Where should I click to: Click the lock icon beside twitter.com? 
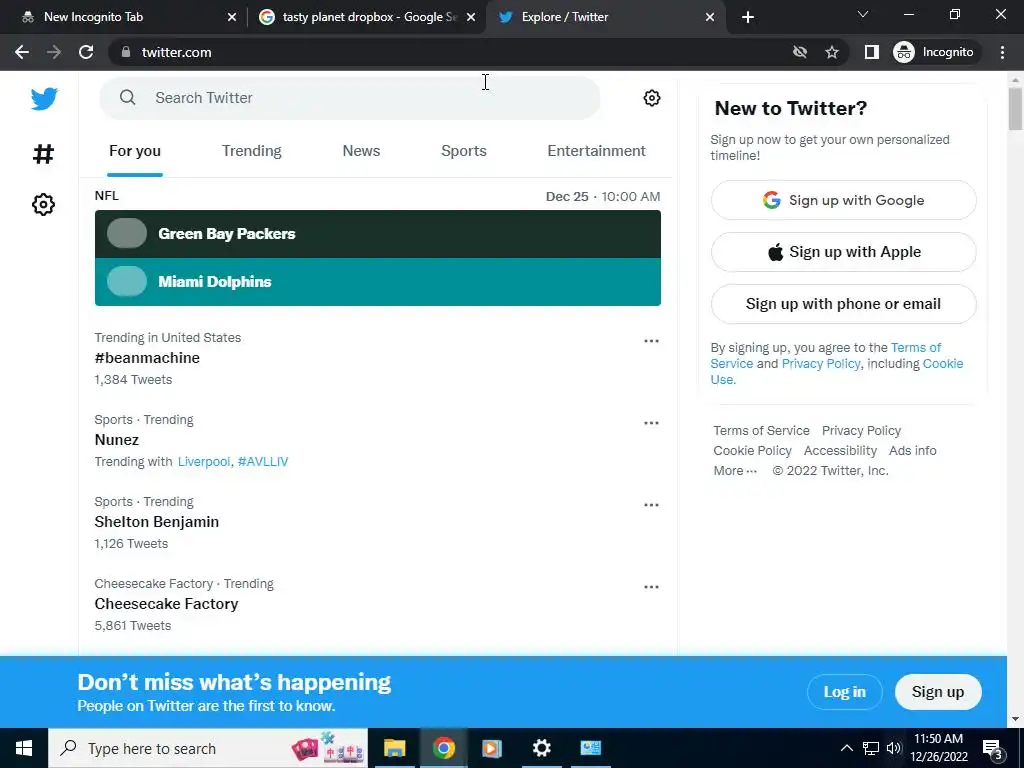pyautogui.click(x=125, y=52)
